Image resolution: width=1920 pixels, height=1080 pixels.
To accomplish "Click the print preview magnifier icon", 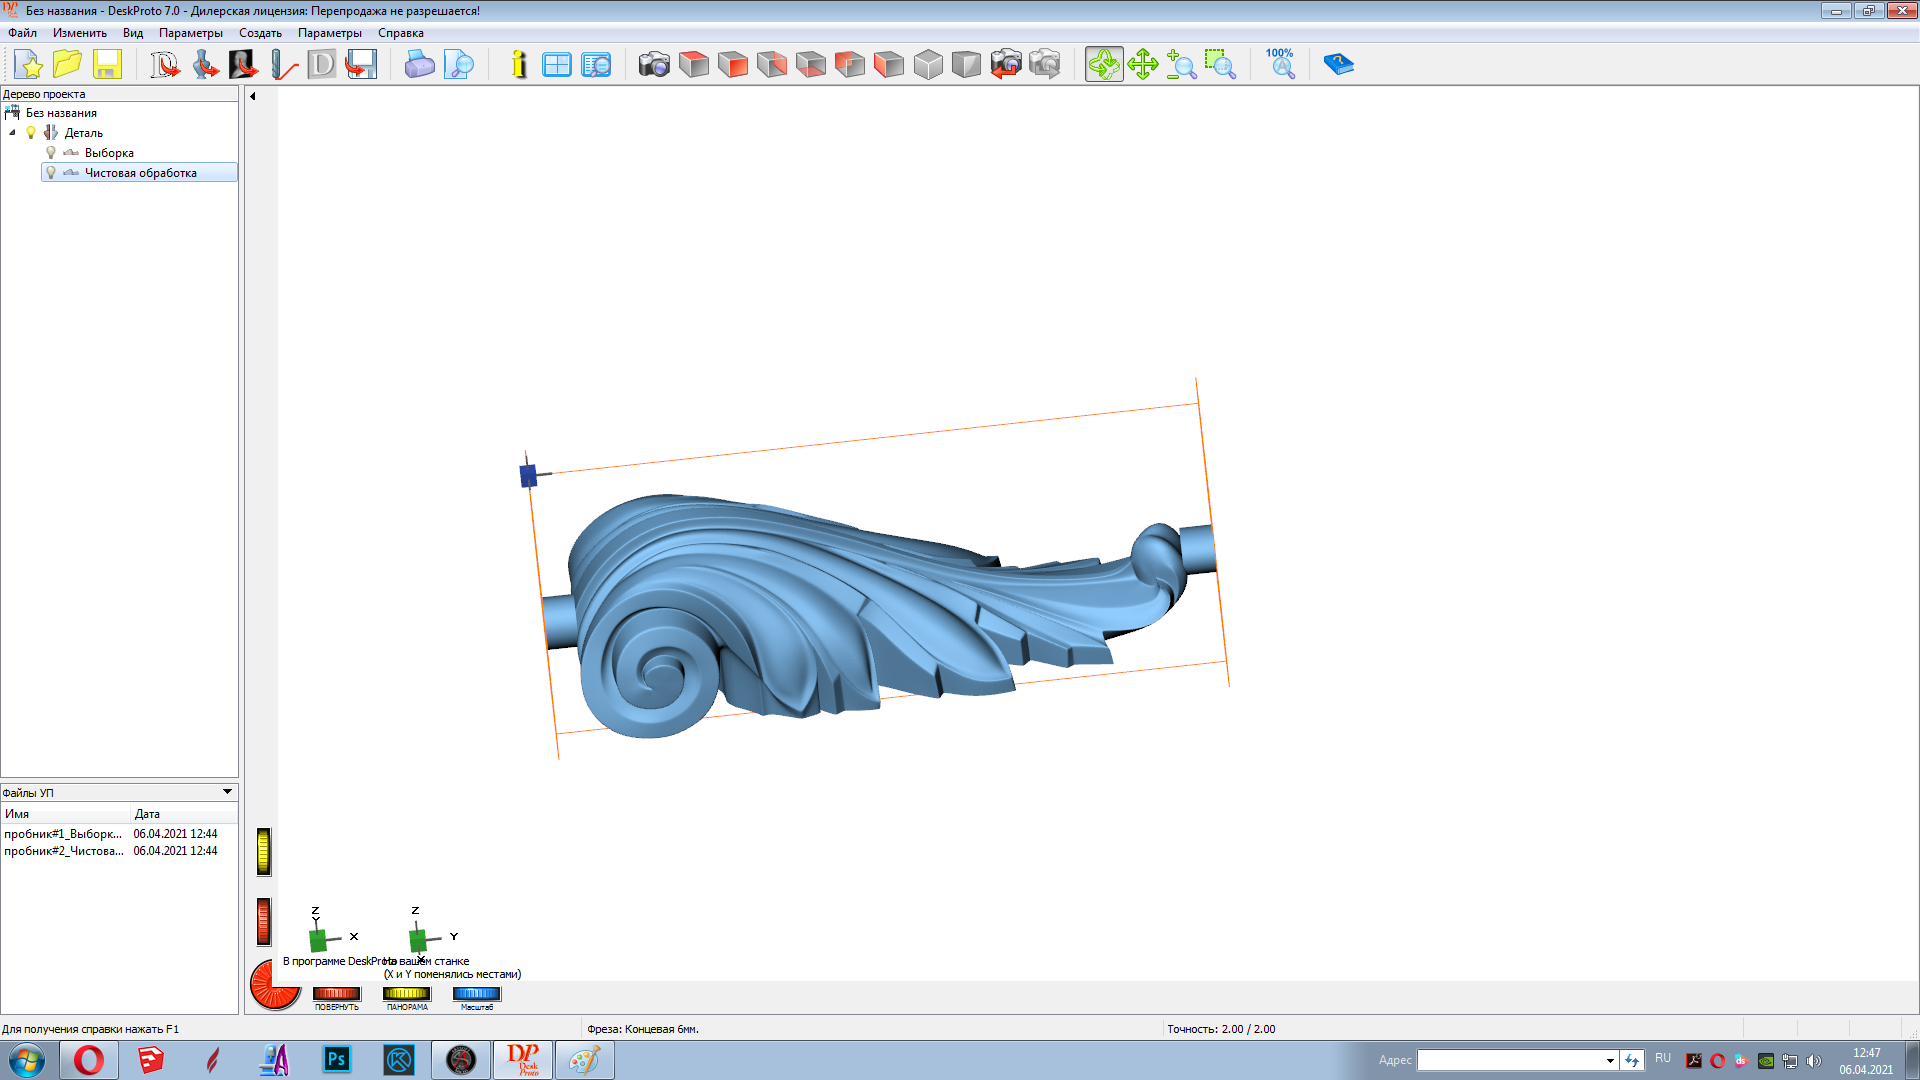I will (459, 65).
